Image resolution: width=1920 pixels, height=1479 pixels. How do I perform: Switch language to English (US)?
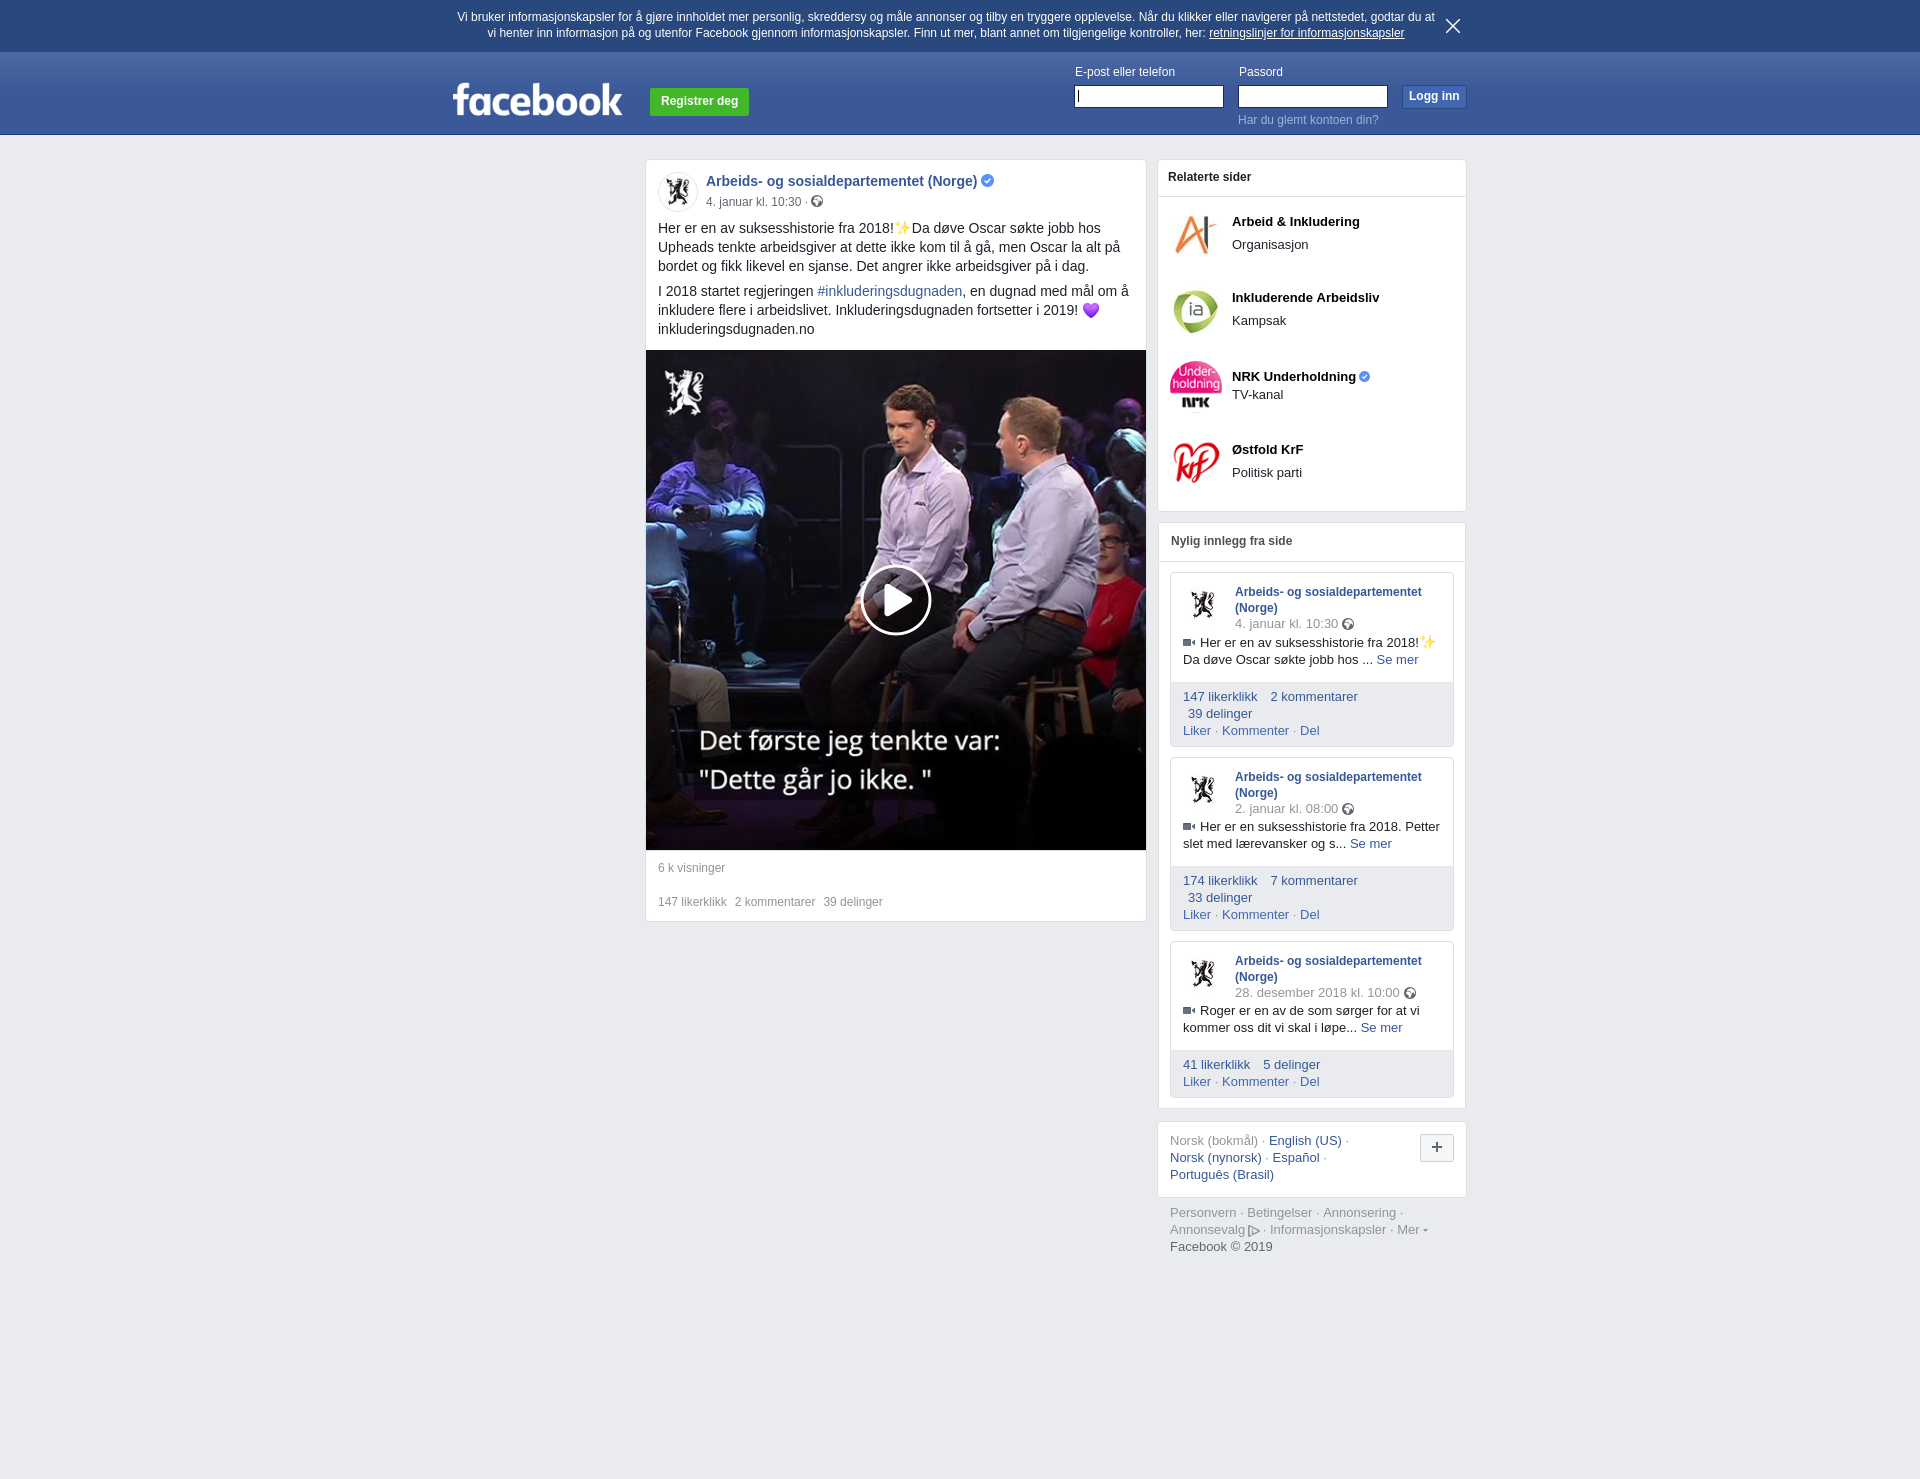1305,1141
